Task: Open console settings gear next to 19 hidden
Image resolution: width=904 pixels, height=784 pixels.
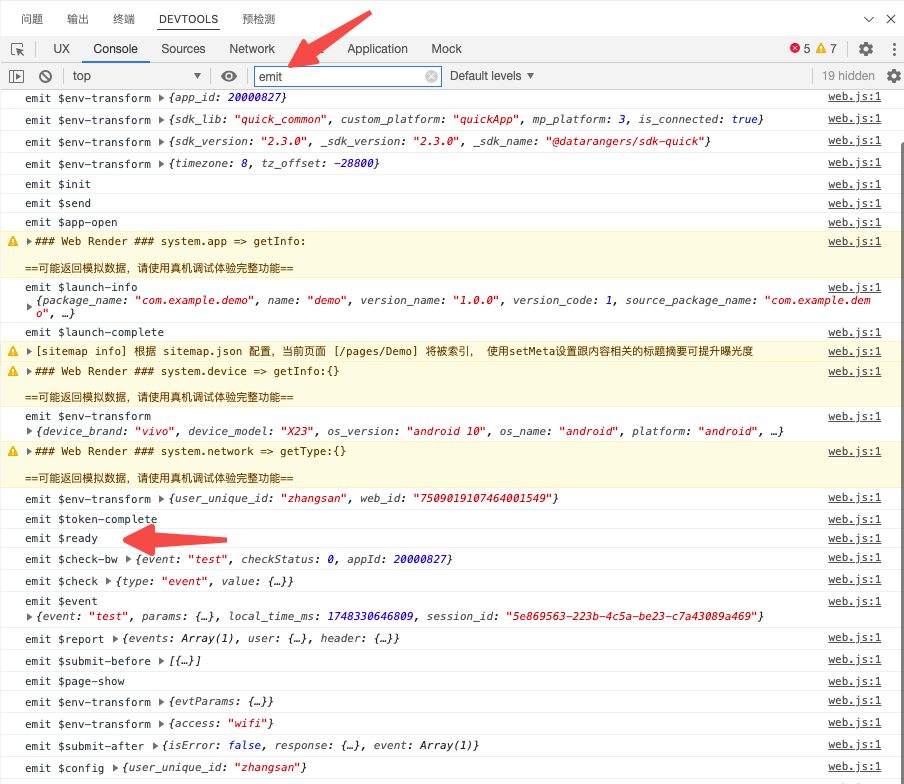Action: 894,76
